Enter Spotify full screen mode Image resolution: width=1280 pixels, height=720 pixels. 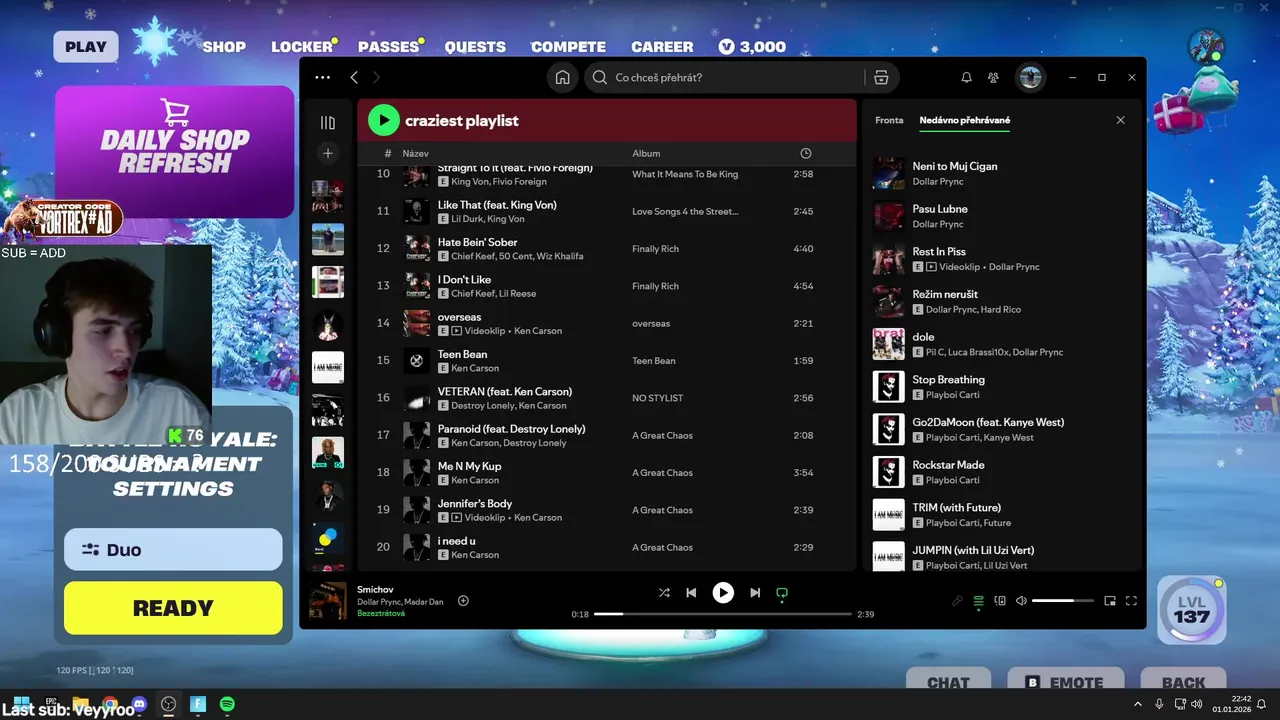click(x=1131, y=601)
